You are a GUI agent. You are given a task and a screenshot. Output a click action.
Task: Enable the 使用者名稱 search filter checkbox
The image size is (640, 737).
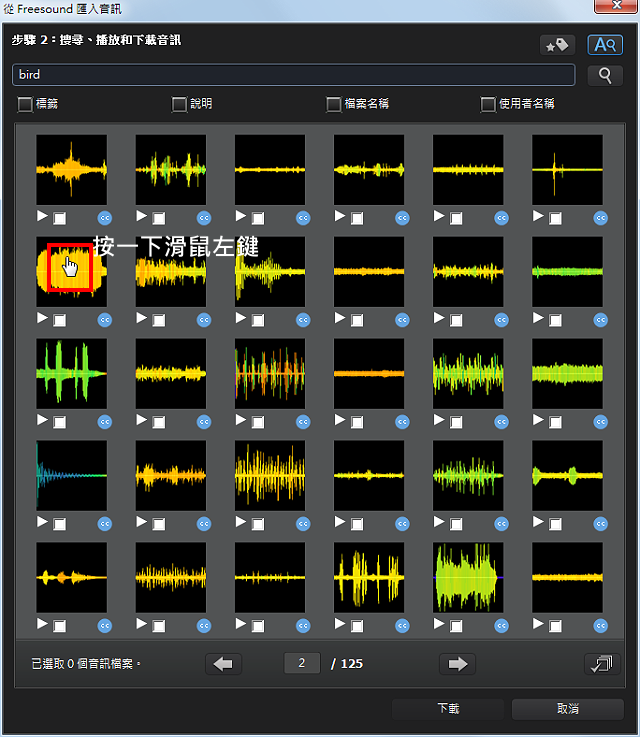(x=488, y=104)
